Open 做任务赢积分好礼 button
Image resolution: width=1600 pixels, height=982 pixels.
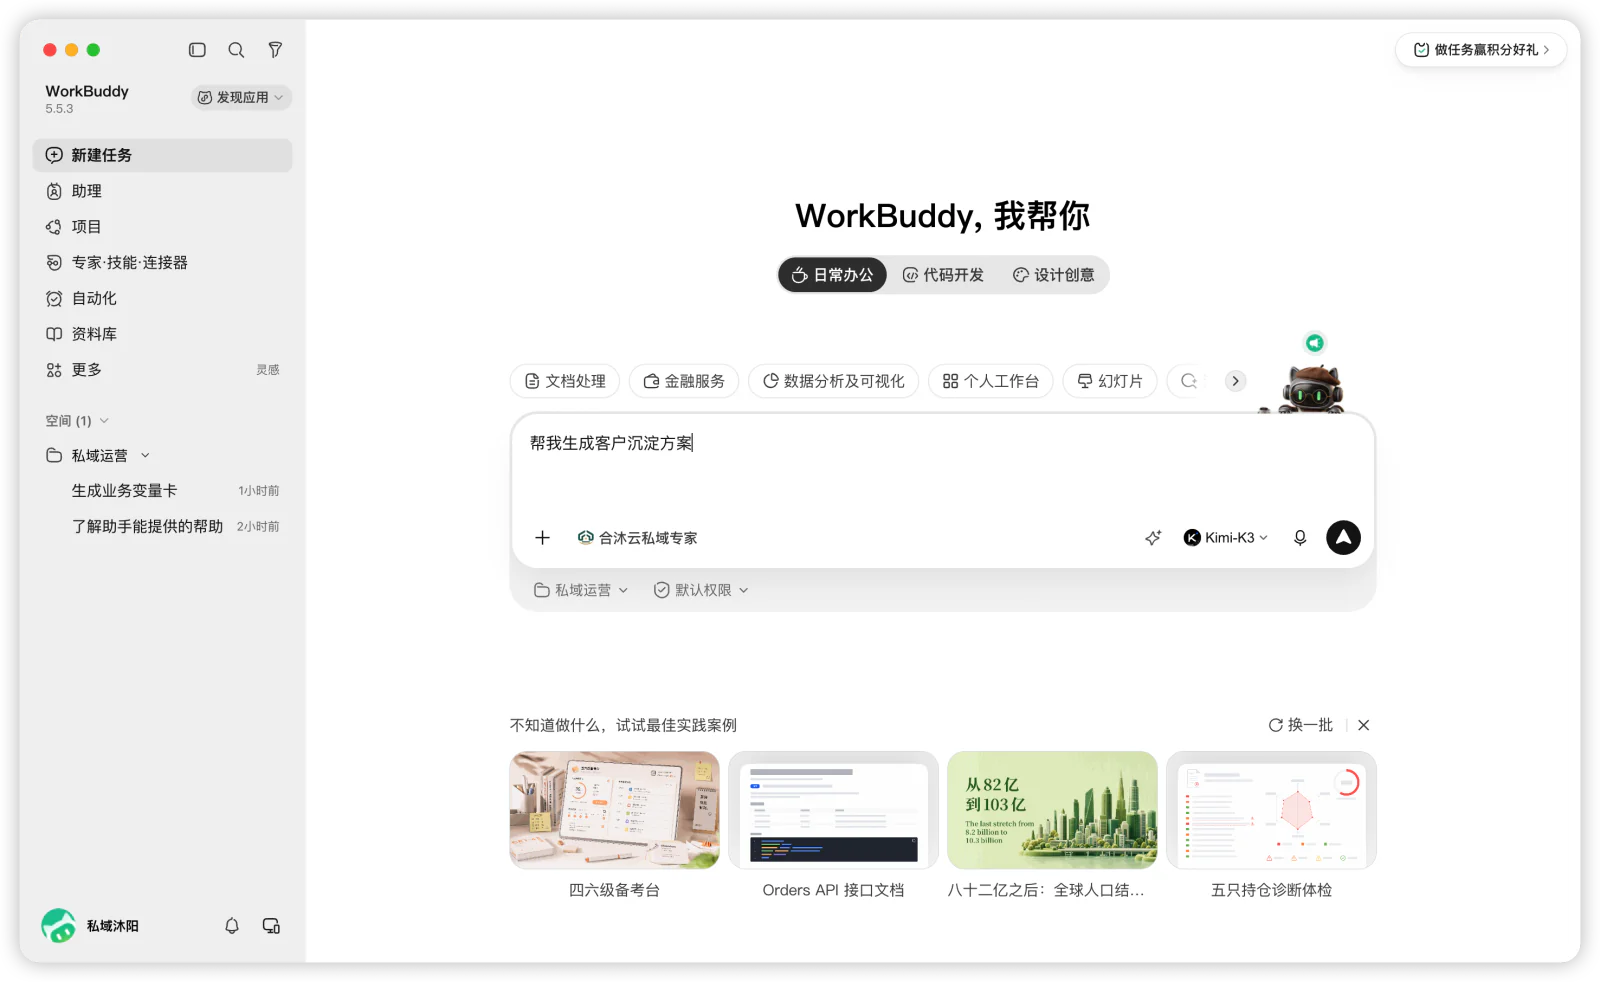[1481, 50]
